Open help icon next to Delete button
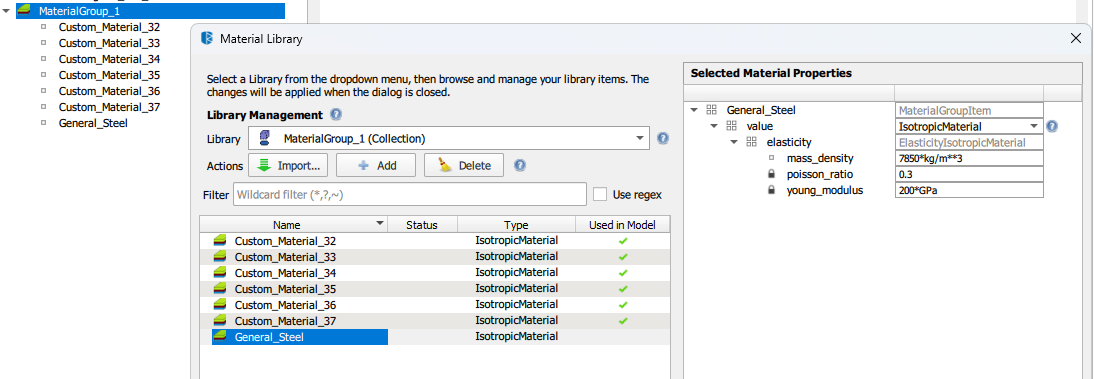 tap(520, 165)
